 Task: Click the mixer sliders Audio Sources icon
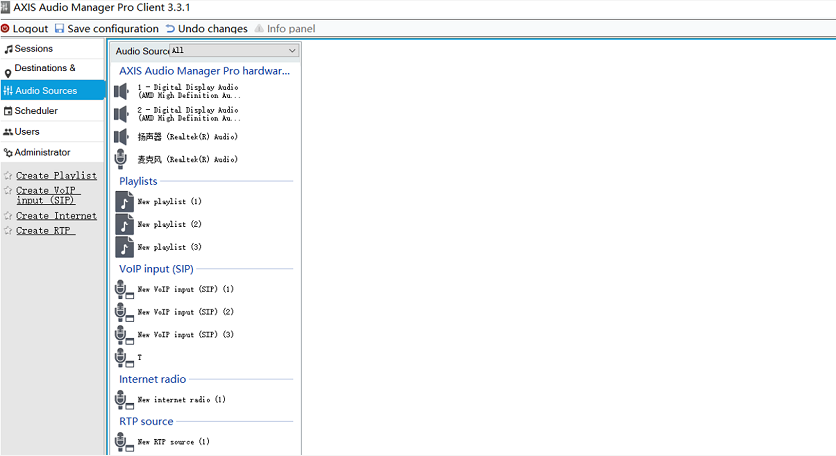tap(8, 91)
